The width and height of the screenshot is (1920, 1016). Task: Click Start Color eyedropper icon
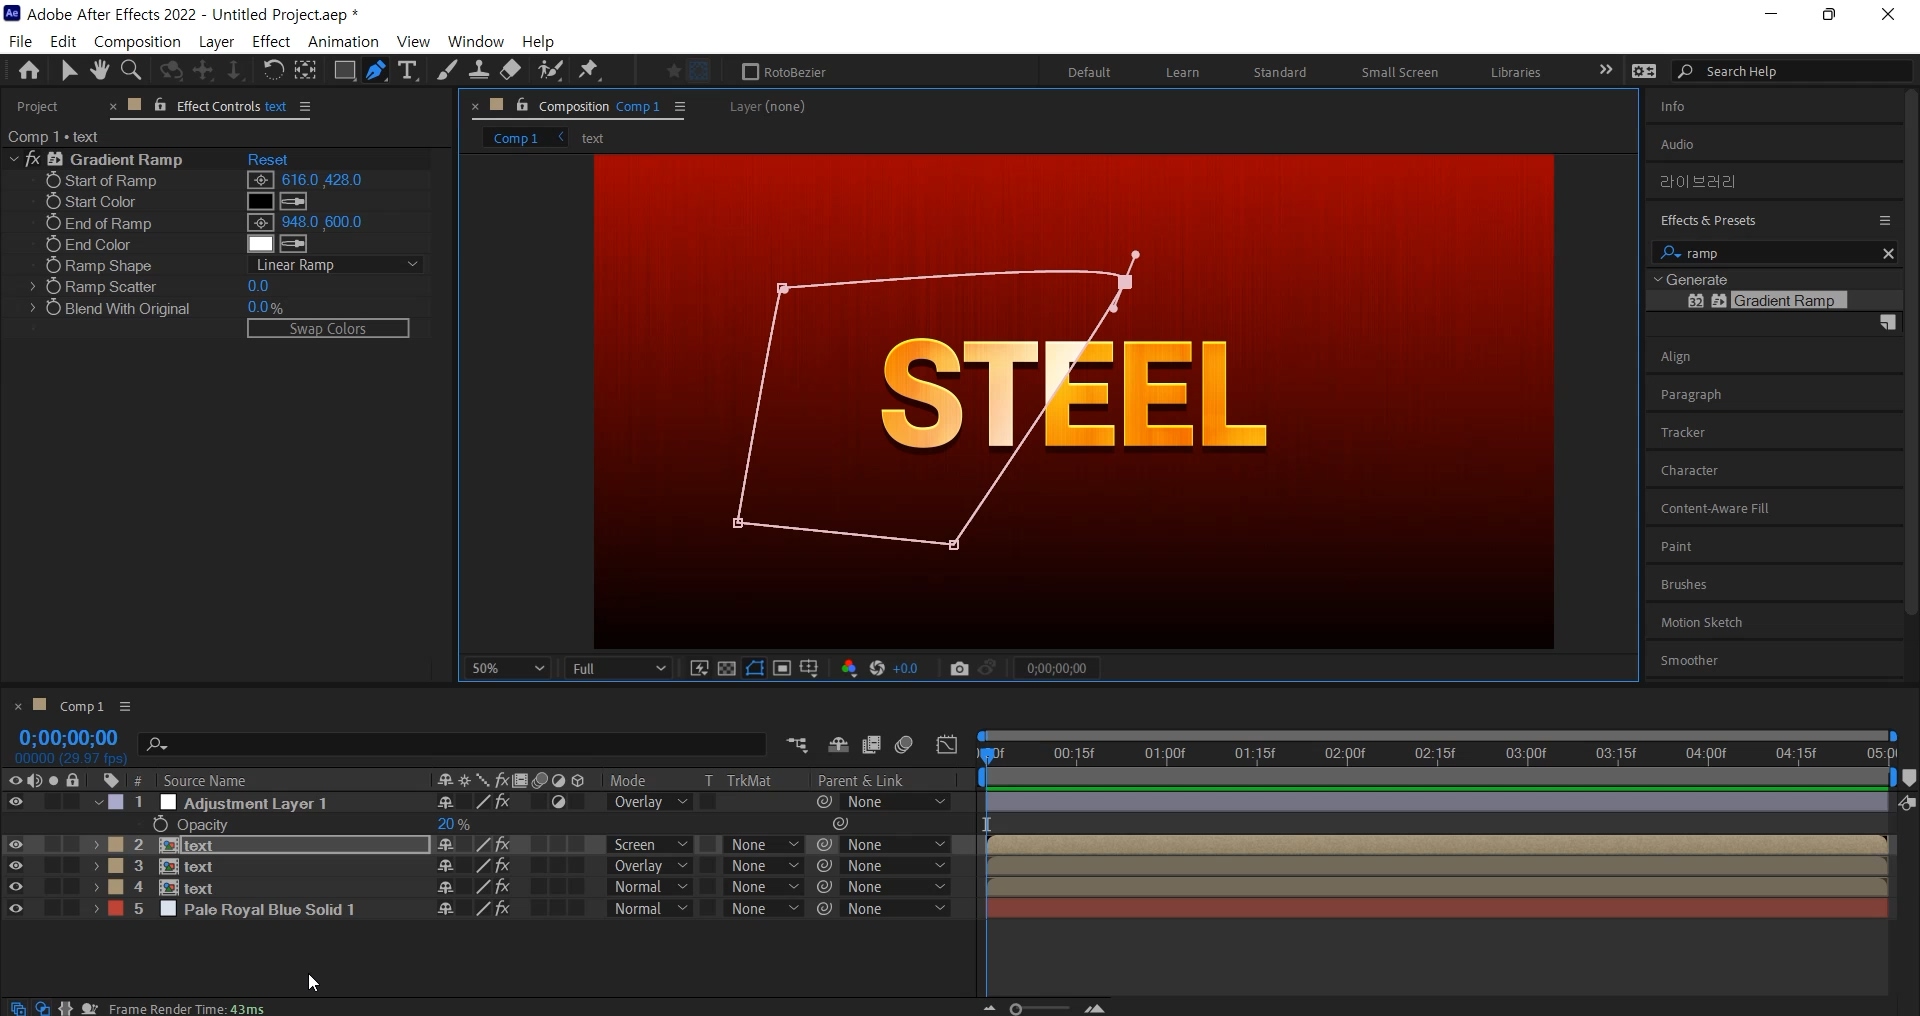(294, 202)
